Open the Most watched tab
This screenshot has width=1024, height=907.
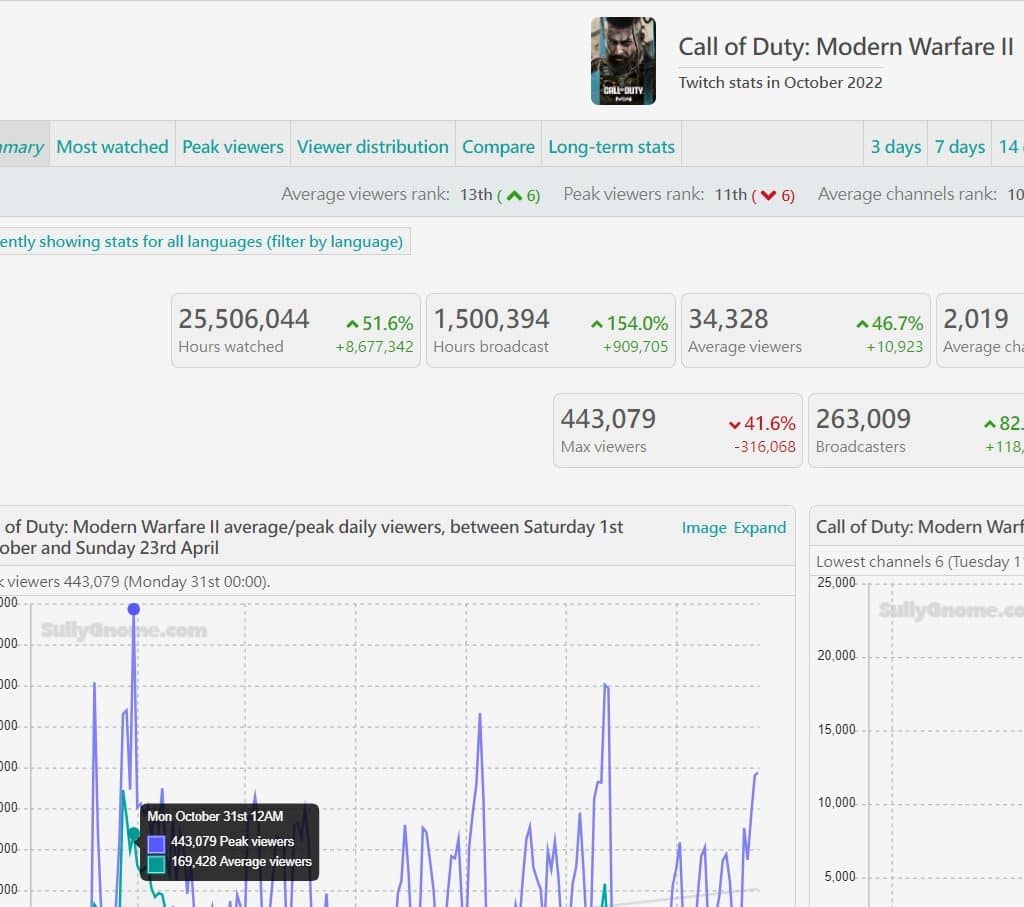[112, 147]
